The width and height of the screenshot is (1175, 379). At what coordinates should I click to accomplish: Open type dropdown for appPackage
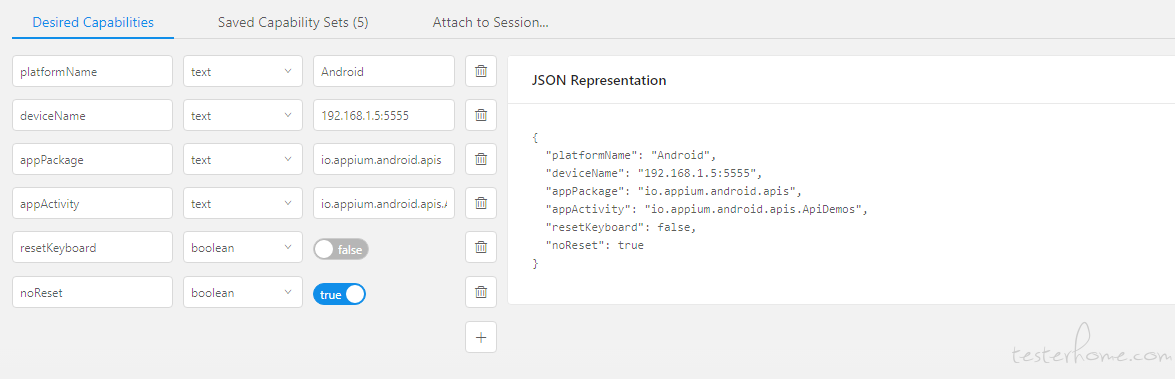pyautogui.click(x=243, y=160)
